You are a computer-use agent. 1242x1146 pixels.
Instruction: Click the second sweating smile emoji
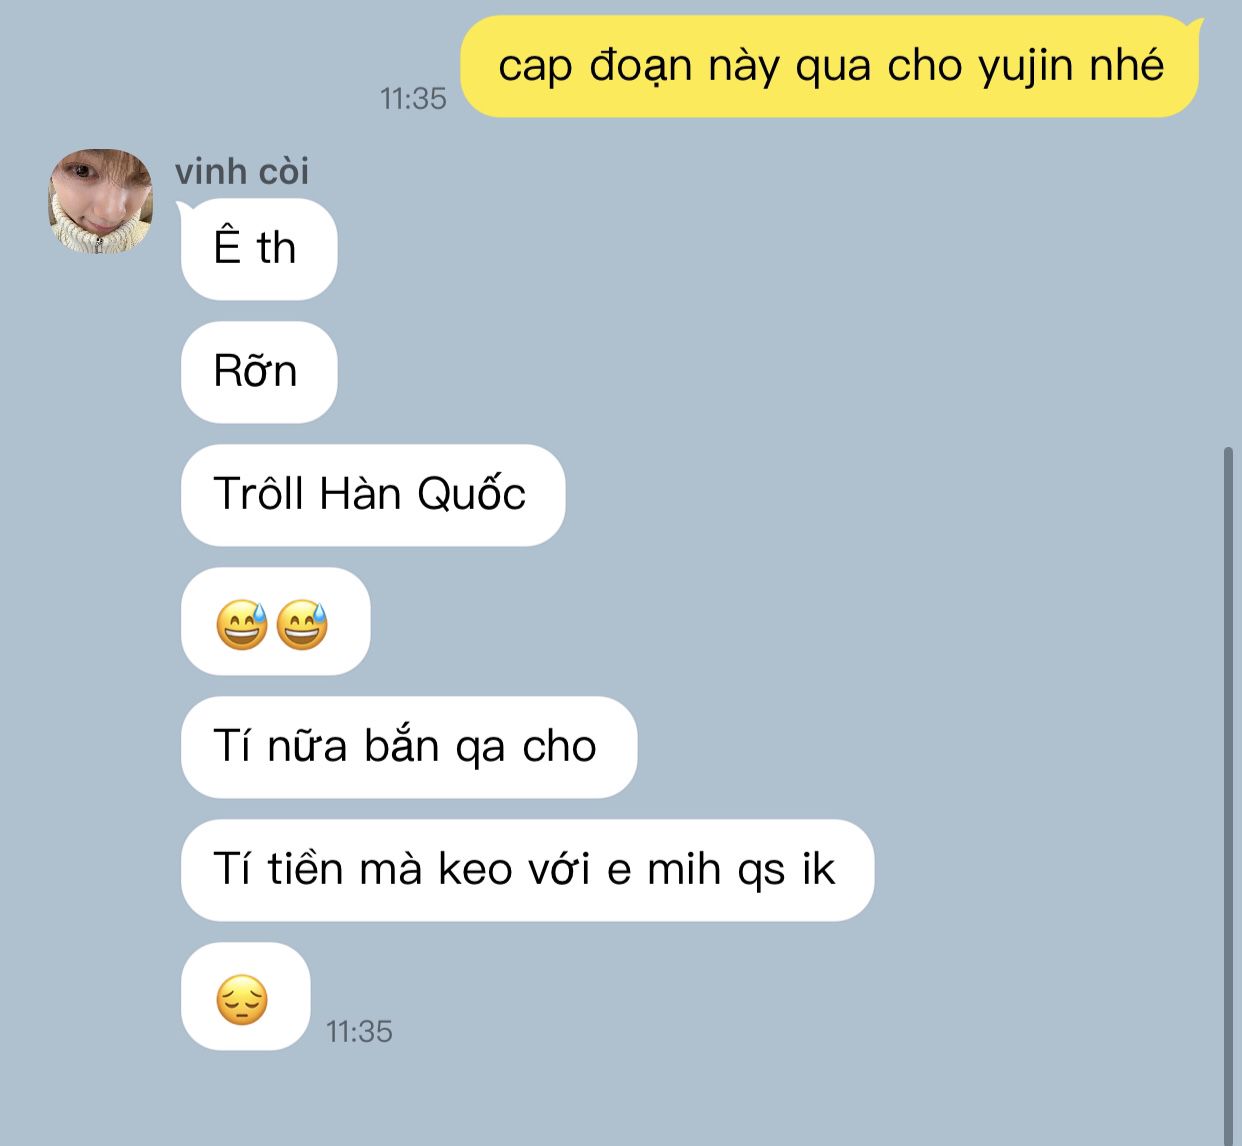point(302,624)
